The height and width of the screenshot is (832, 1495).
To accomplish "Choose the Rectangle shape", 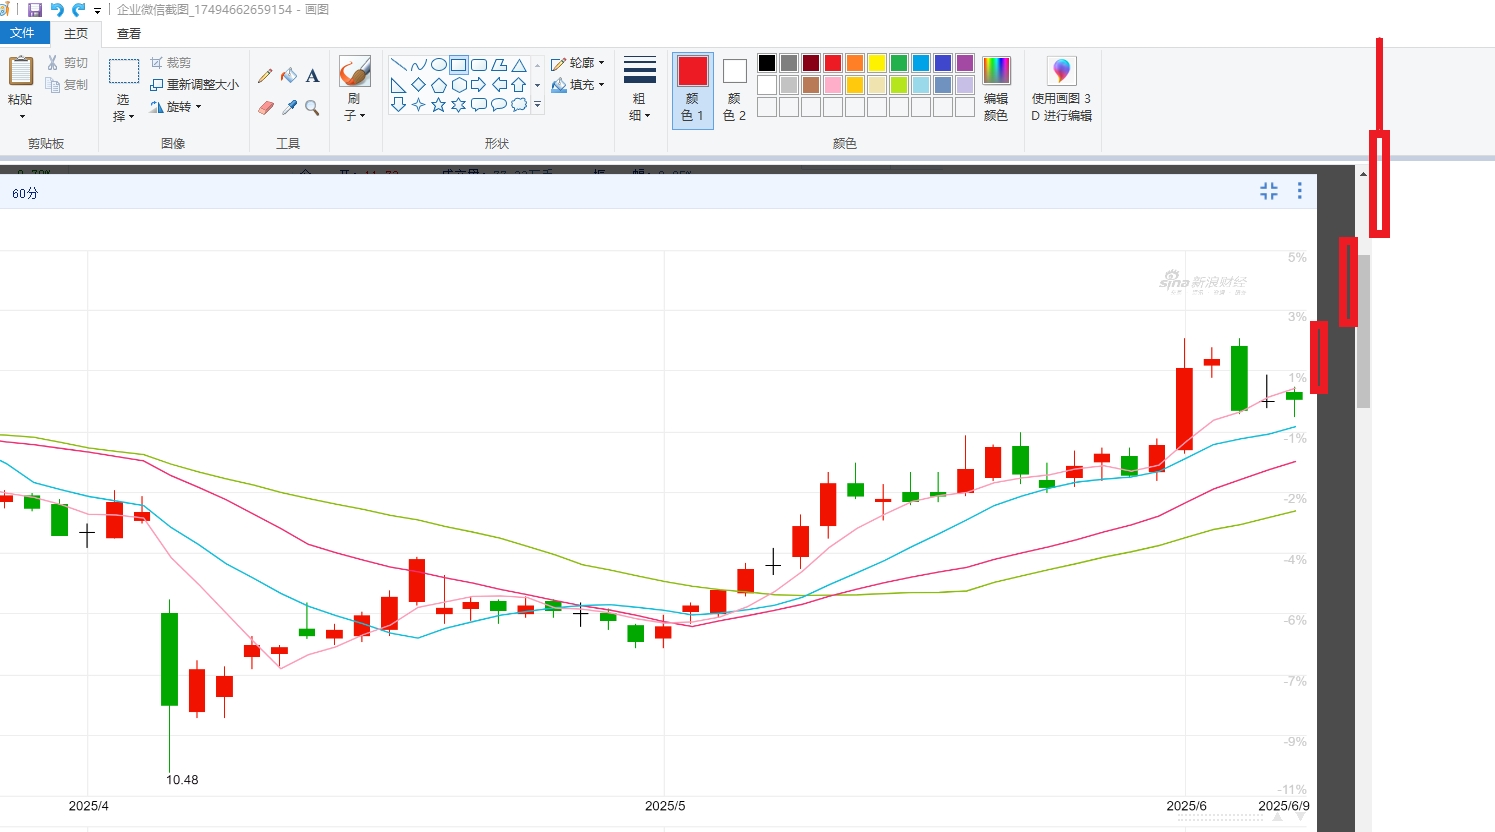I will [458, 65].
